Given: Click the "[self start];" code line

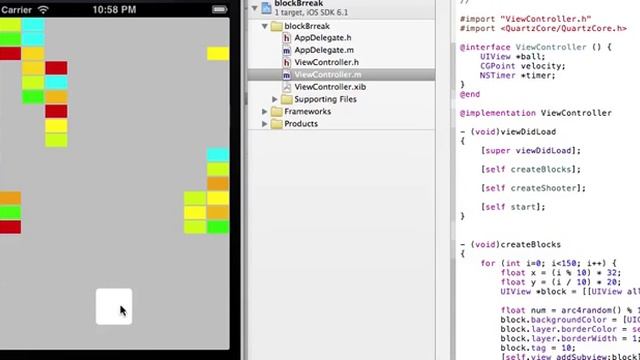Looking at the screenshot, I should (513, 207).
